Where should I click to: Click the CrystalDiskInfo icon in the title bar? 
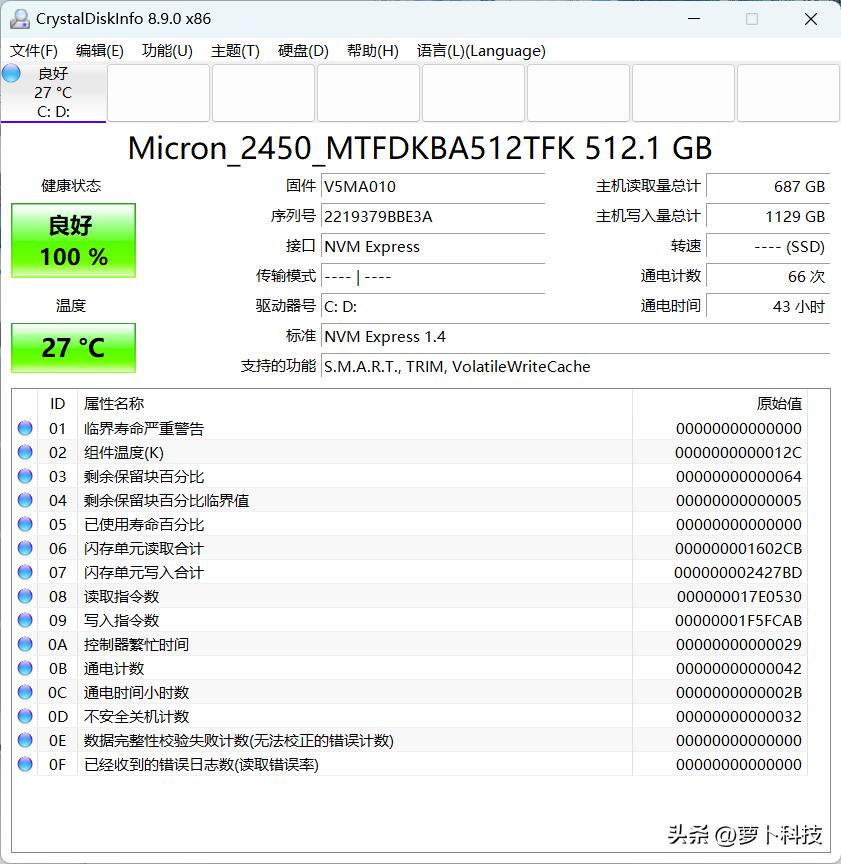tap(22, 18)
